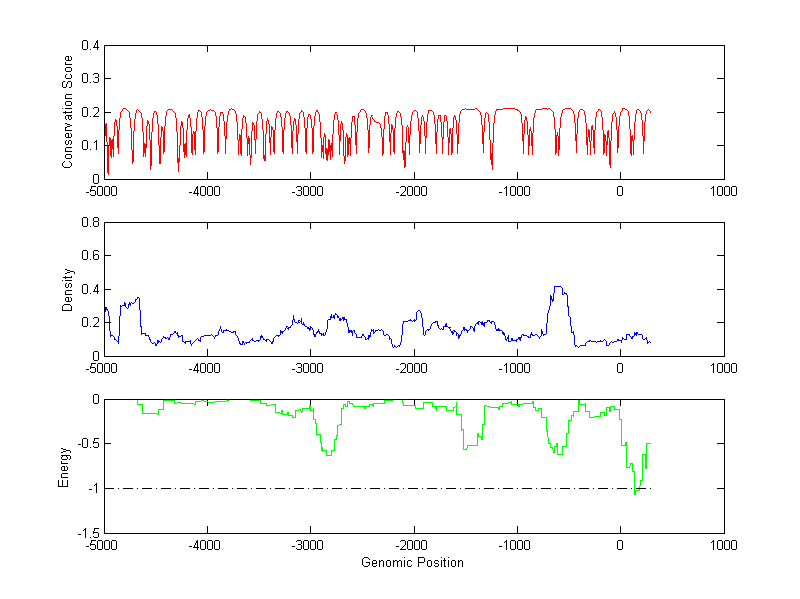The width and height of the screenshot is (800, 599).
Task: Select the green energy dip near -2800
Action: click(327, 451)
